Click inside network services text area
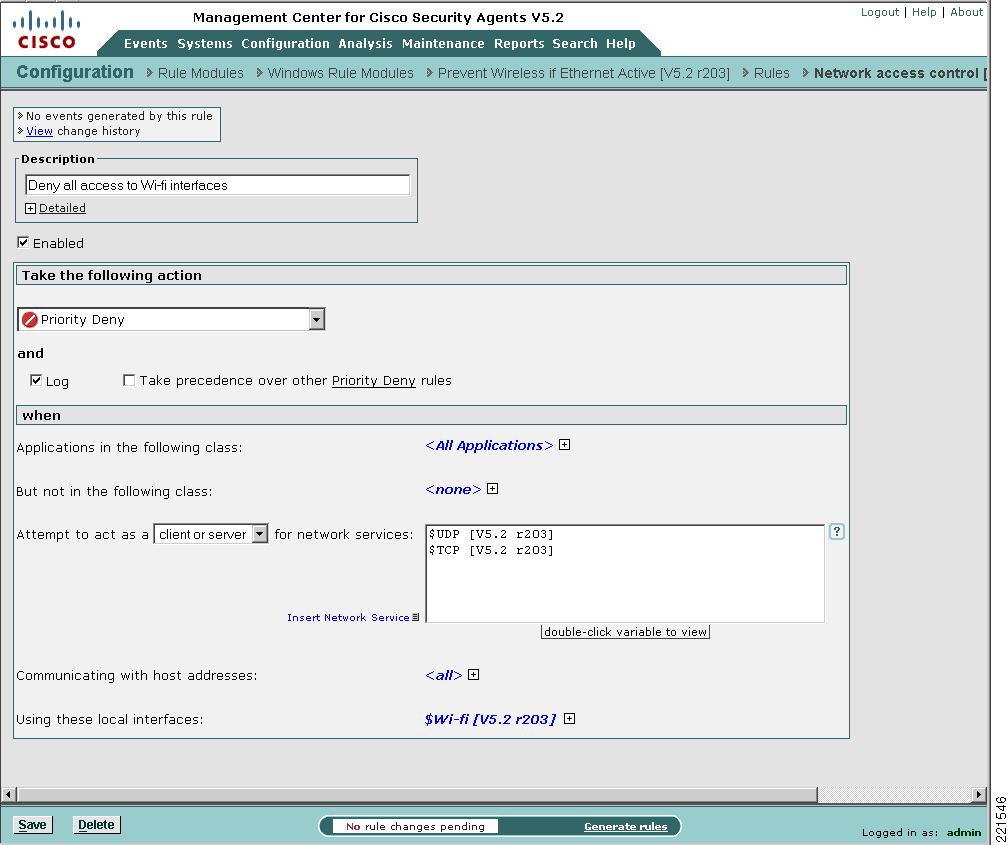Viewport: 1008px width, 845px height. click(x=625, y=574)
